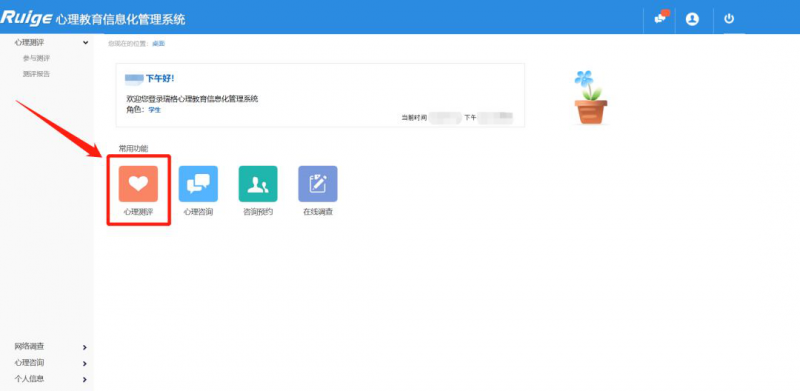The image size is (800, 391).
Task: Open messages icon with red badge
Action: [x=661, y=18]
